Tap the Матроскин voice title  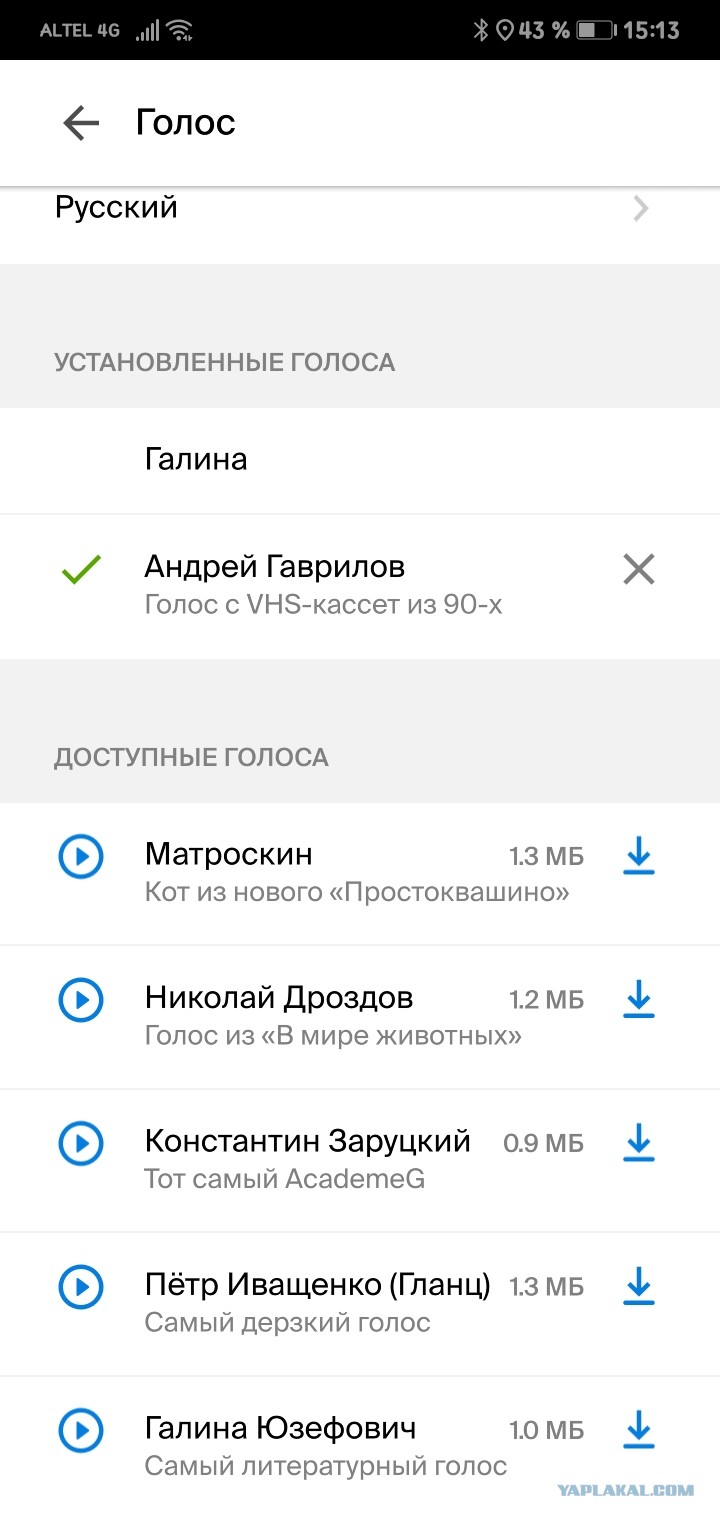click(228, 854)
